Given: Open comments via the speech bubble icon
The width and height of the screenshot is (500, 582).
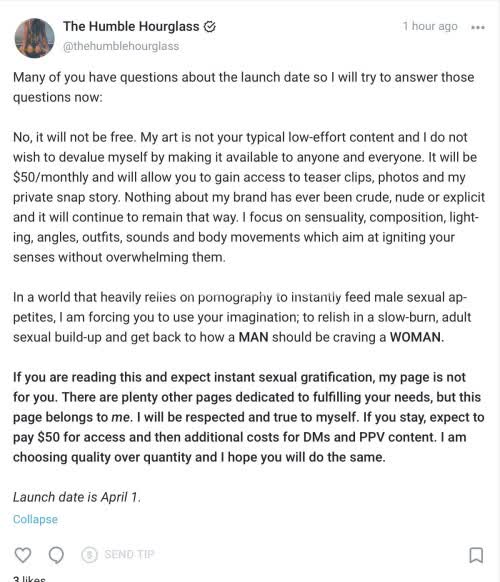Looking at the screenshot, I should point(56,555).
